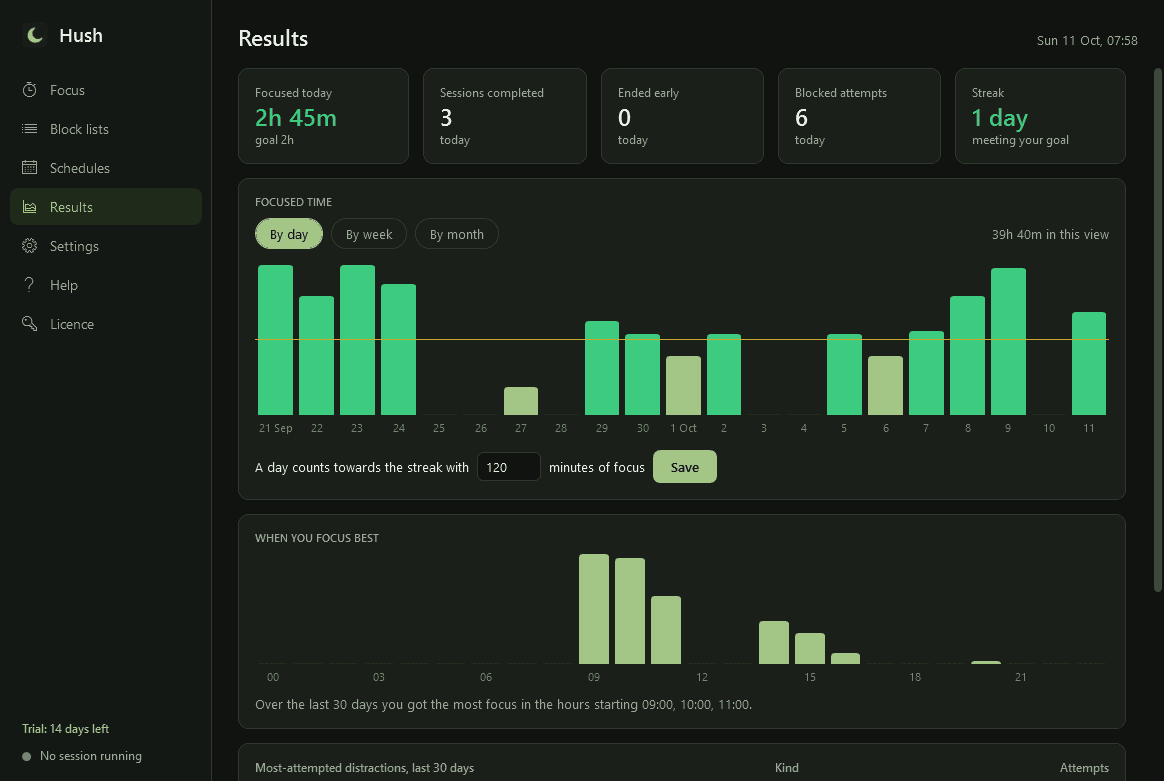Save the streak minutes goal
Image resolution: width=1164 pixels, height=781 pixels.
tap(684, 467)
